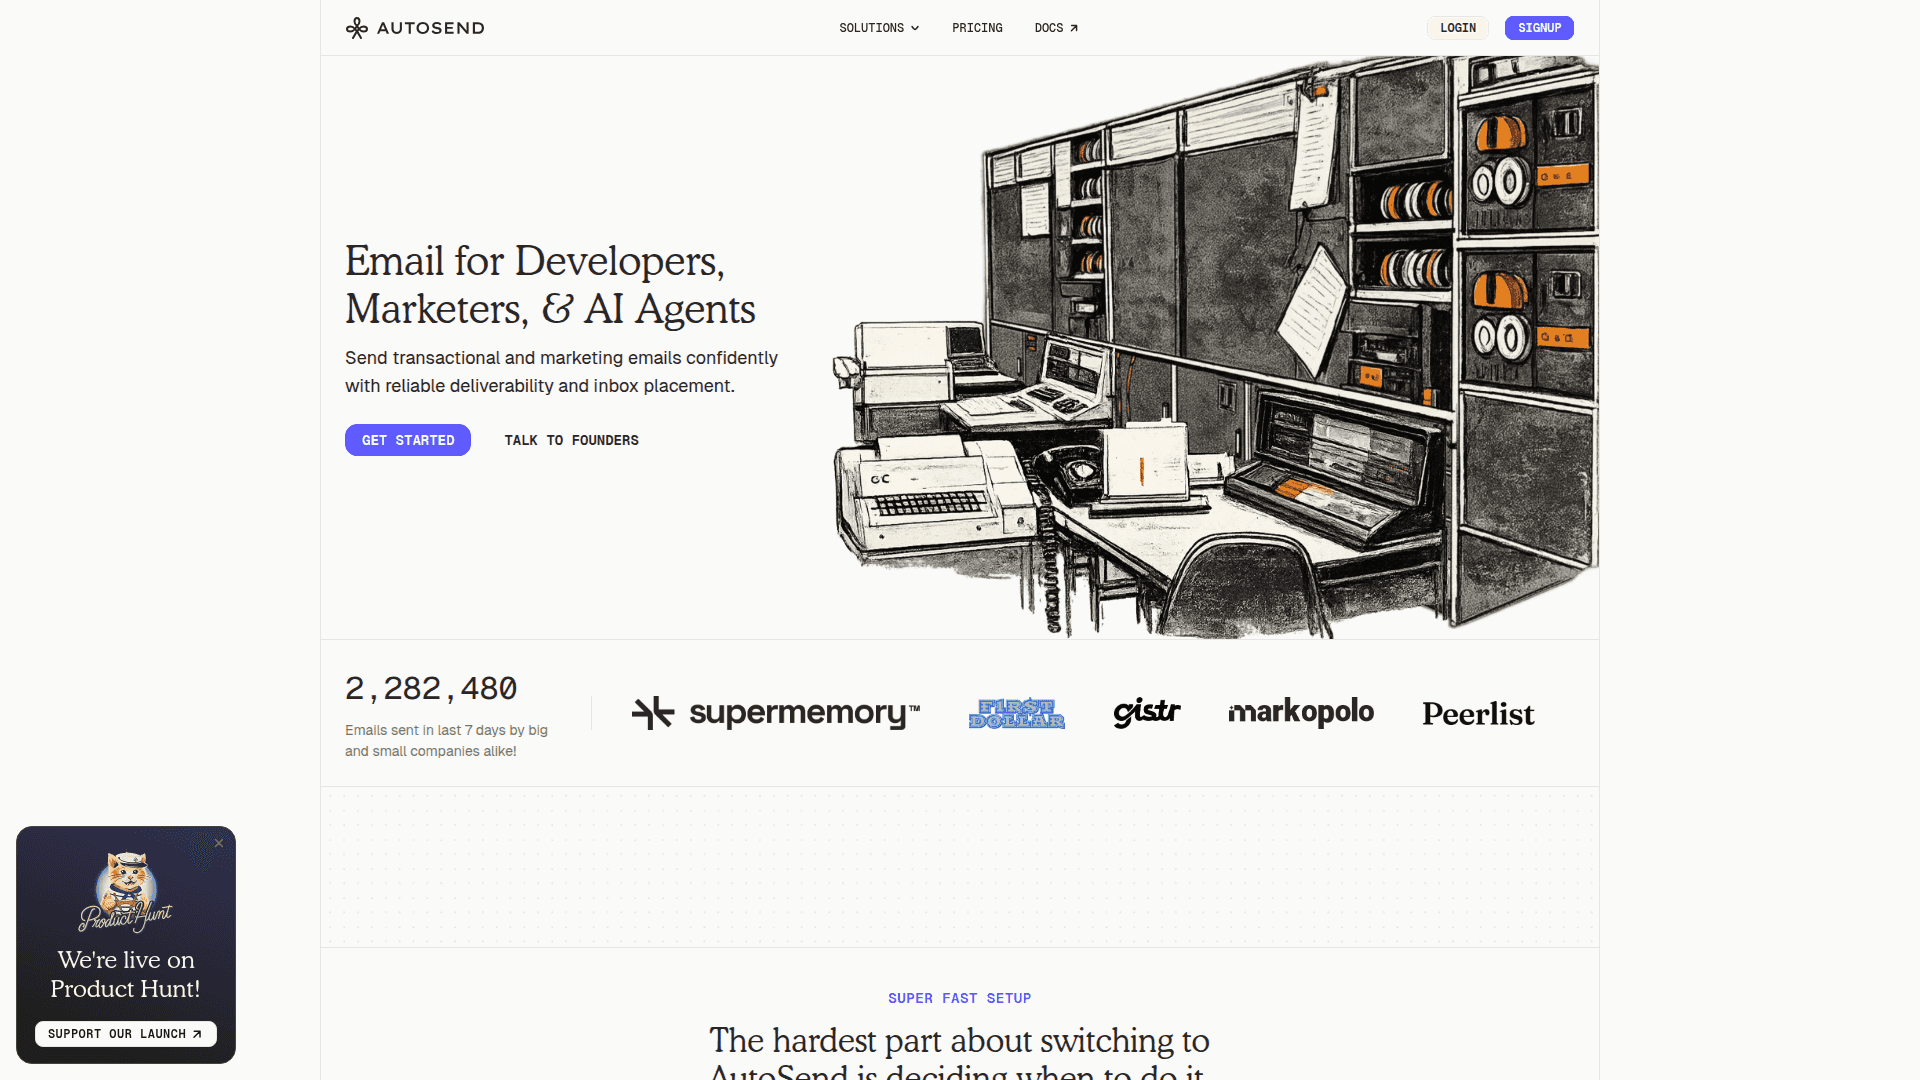The height and width of the screenshot is (1080, 1920).
Task: Go to the Pricing page
Action: [977, 28]
